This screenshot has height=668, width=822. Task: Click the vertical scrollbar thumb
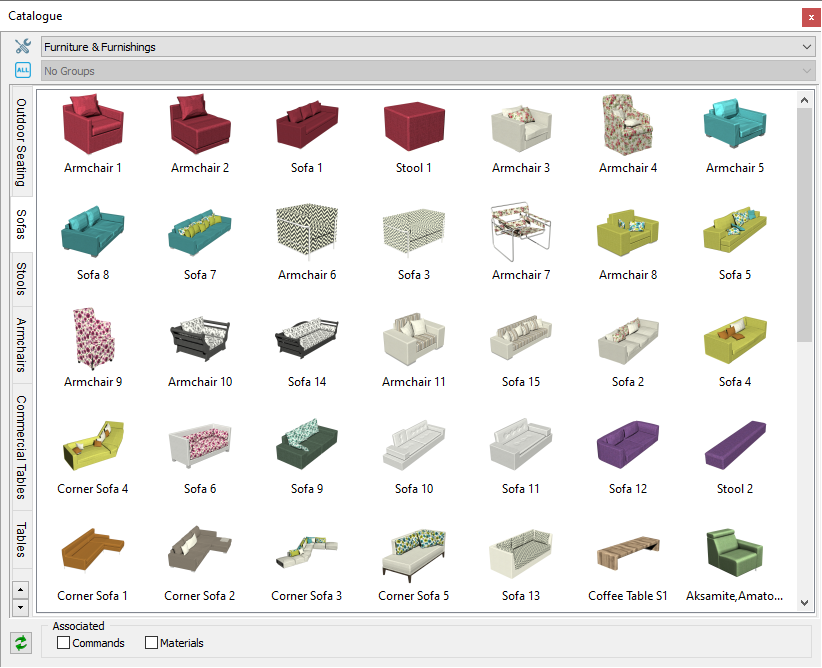(805, 225)
